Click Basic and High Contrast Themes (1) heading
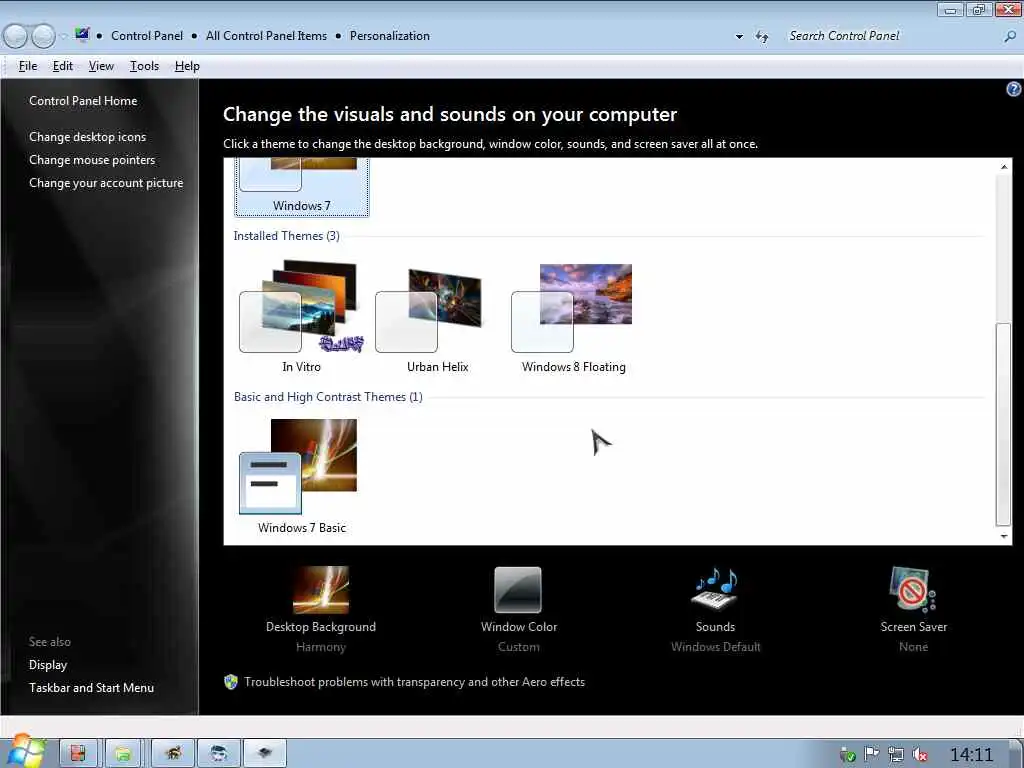 click(x=328, y=396)
